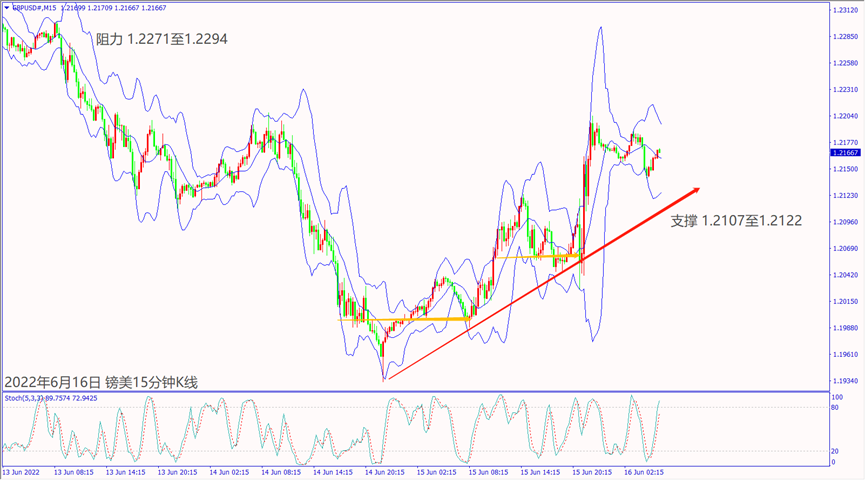Click the 1.23120 price scale label

[845, 10]
